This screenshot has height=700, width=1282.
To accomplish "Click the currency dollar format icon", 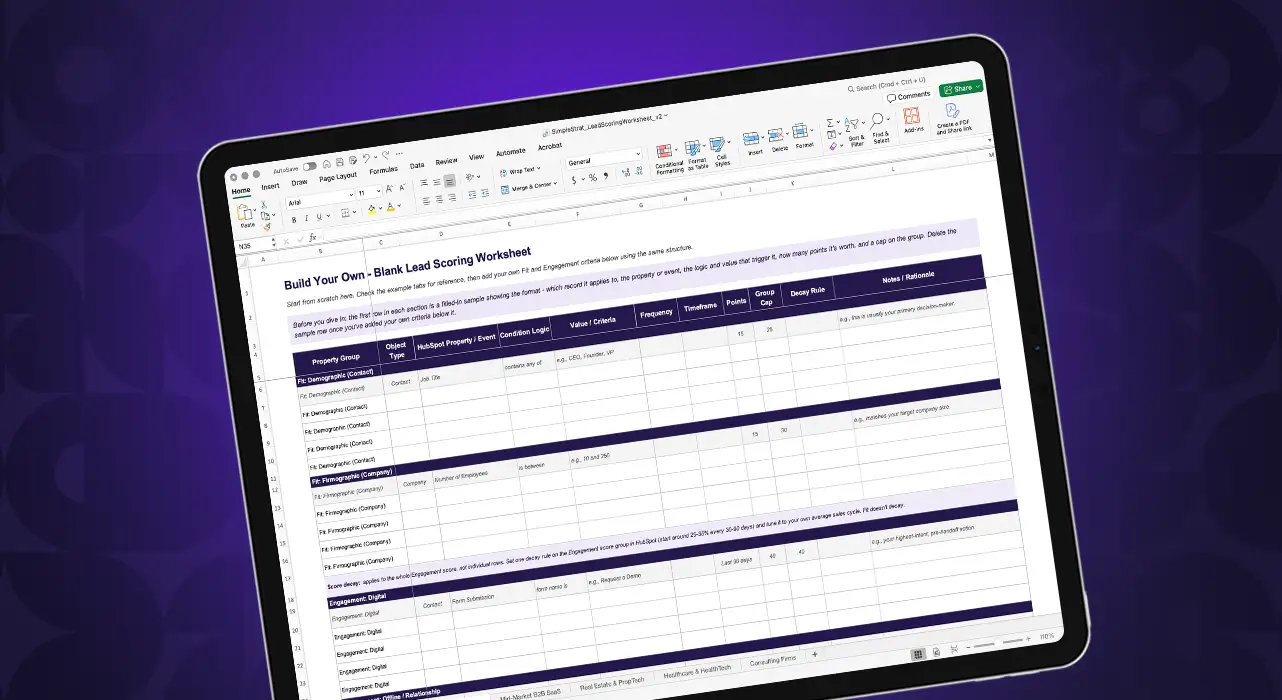I will [574, 180].
